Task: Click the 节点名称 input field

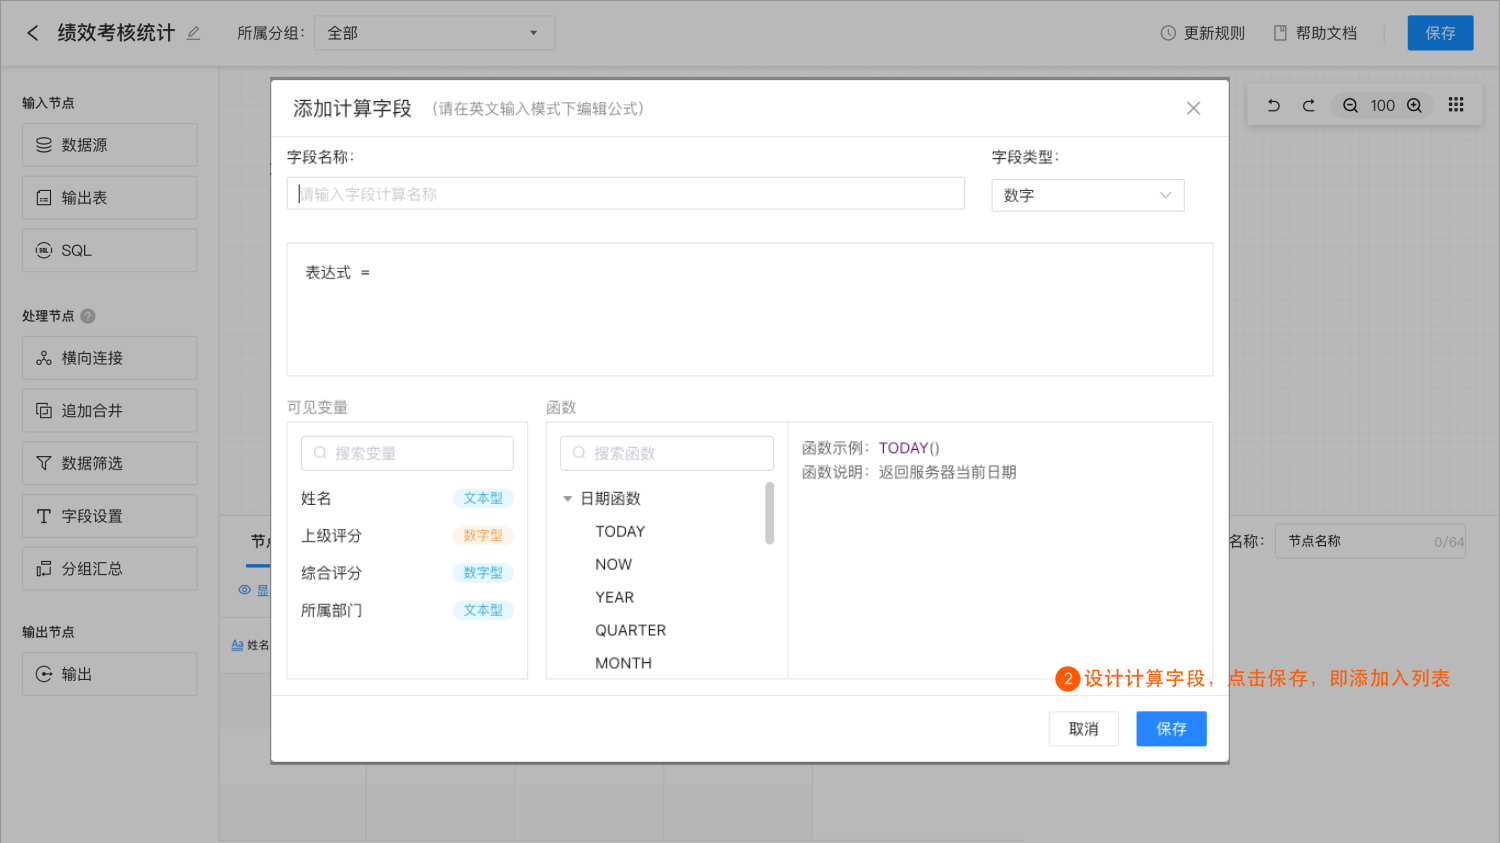Action: (x=1370, y=541)
